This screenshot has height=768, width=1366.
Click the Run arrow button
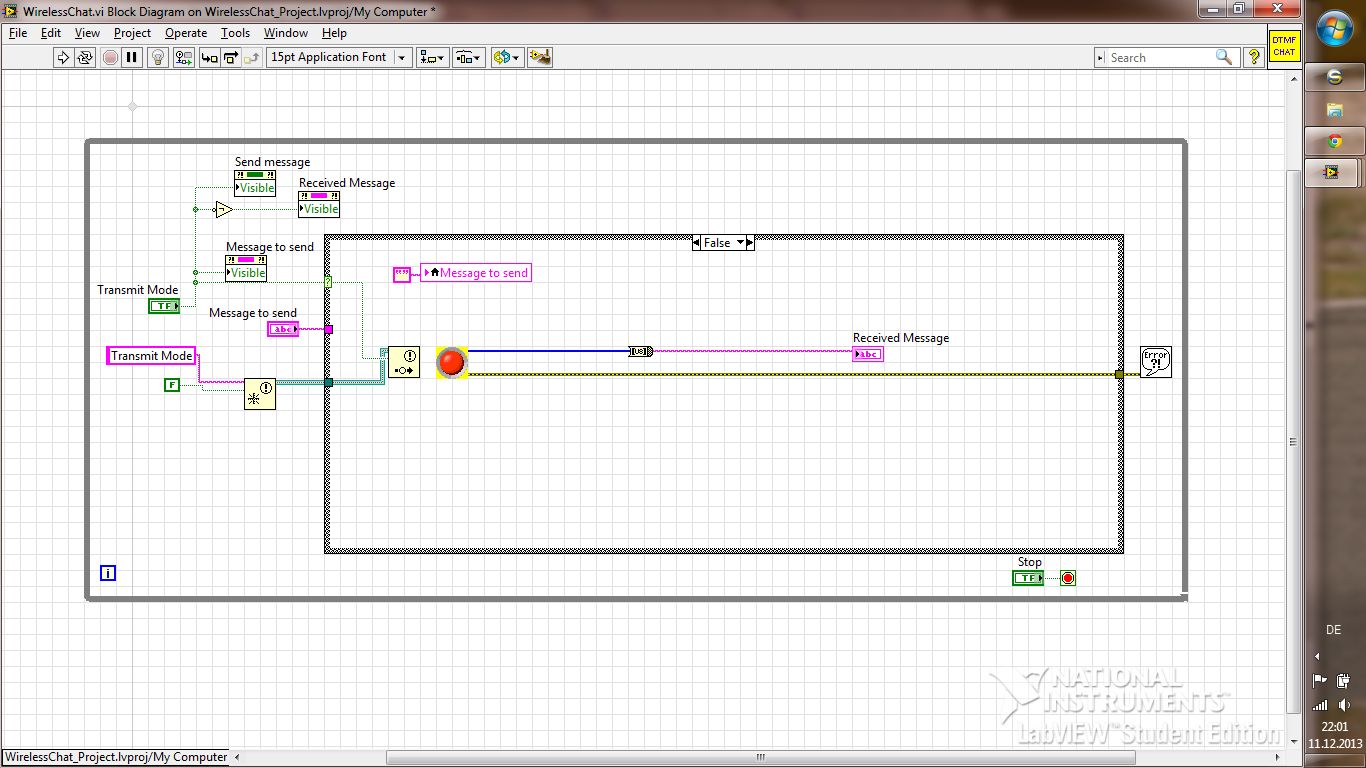click(x=63, y=58)
